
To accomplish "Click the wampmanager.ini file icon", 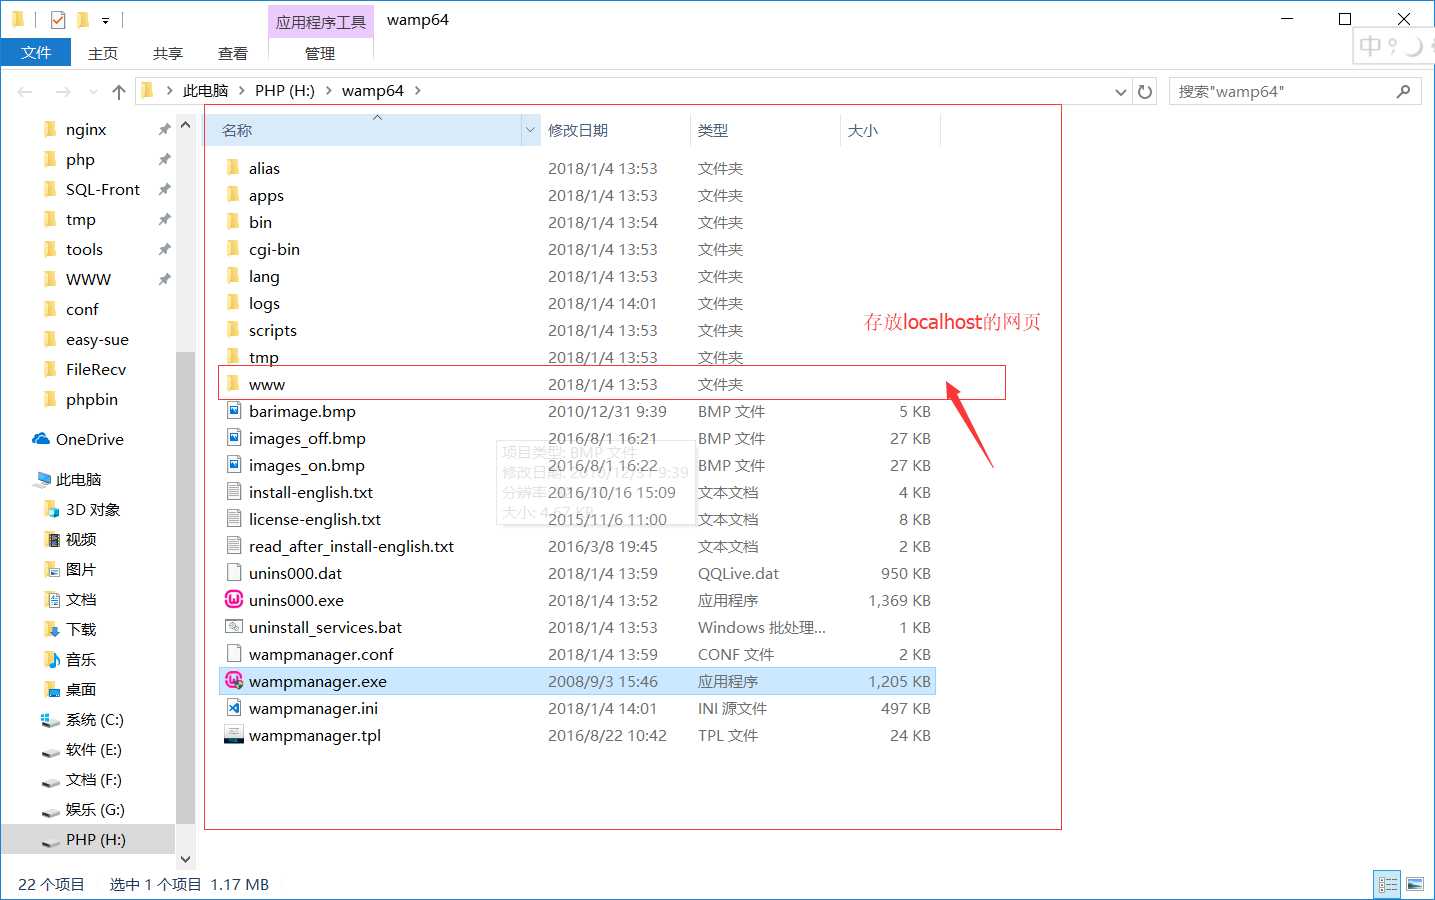I will (233, 707).
